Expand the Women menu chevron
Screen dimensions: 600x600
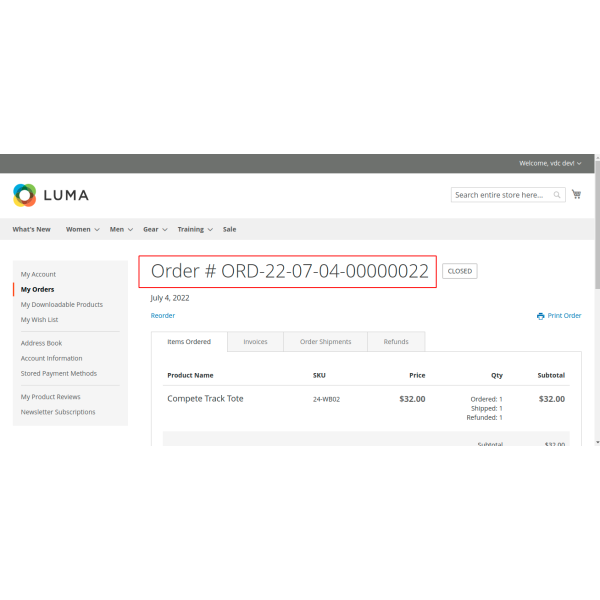[97, 230]
